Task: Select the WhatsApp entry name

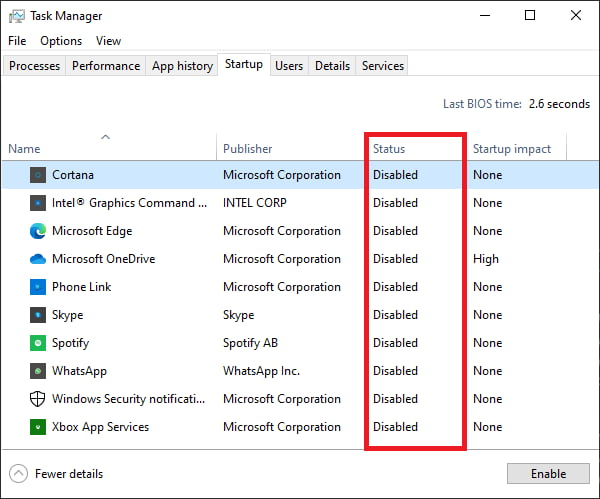Action: tap(79, 371)
